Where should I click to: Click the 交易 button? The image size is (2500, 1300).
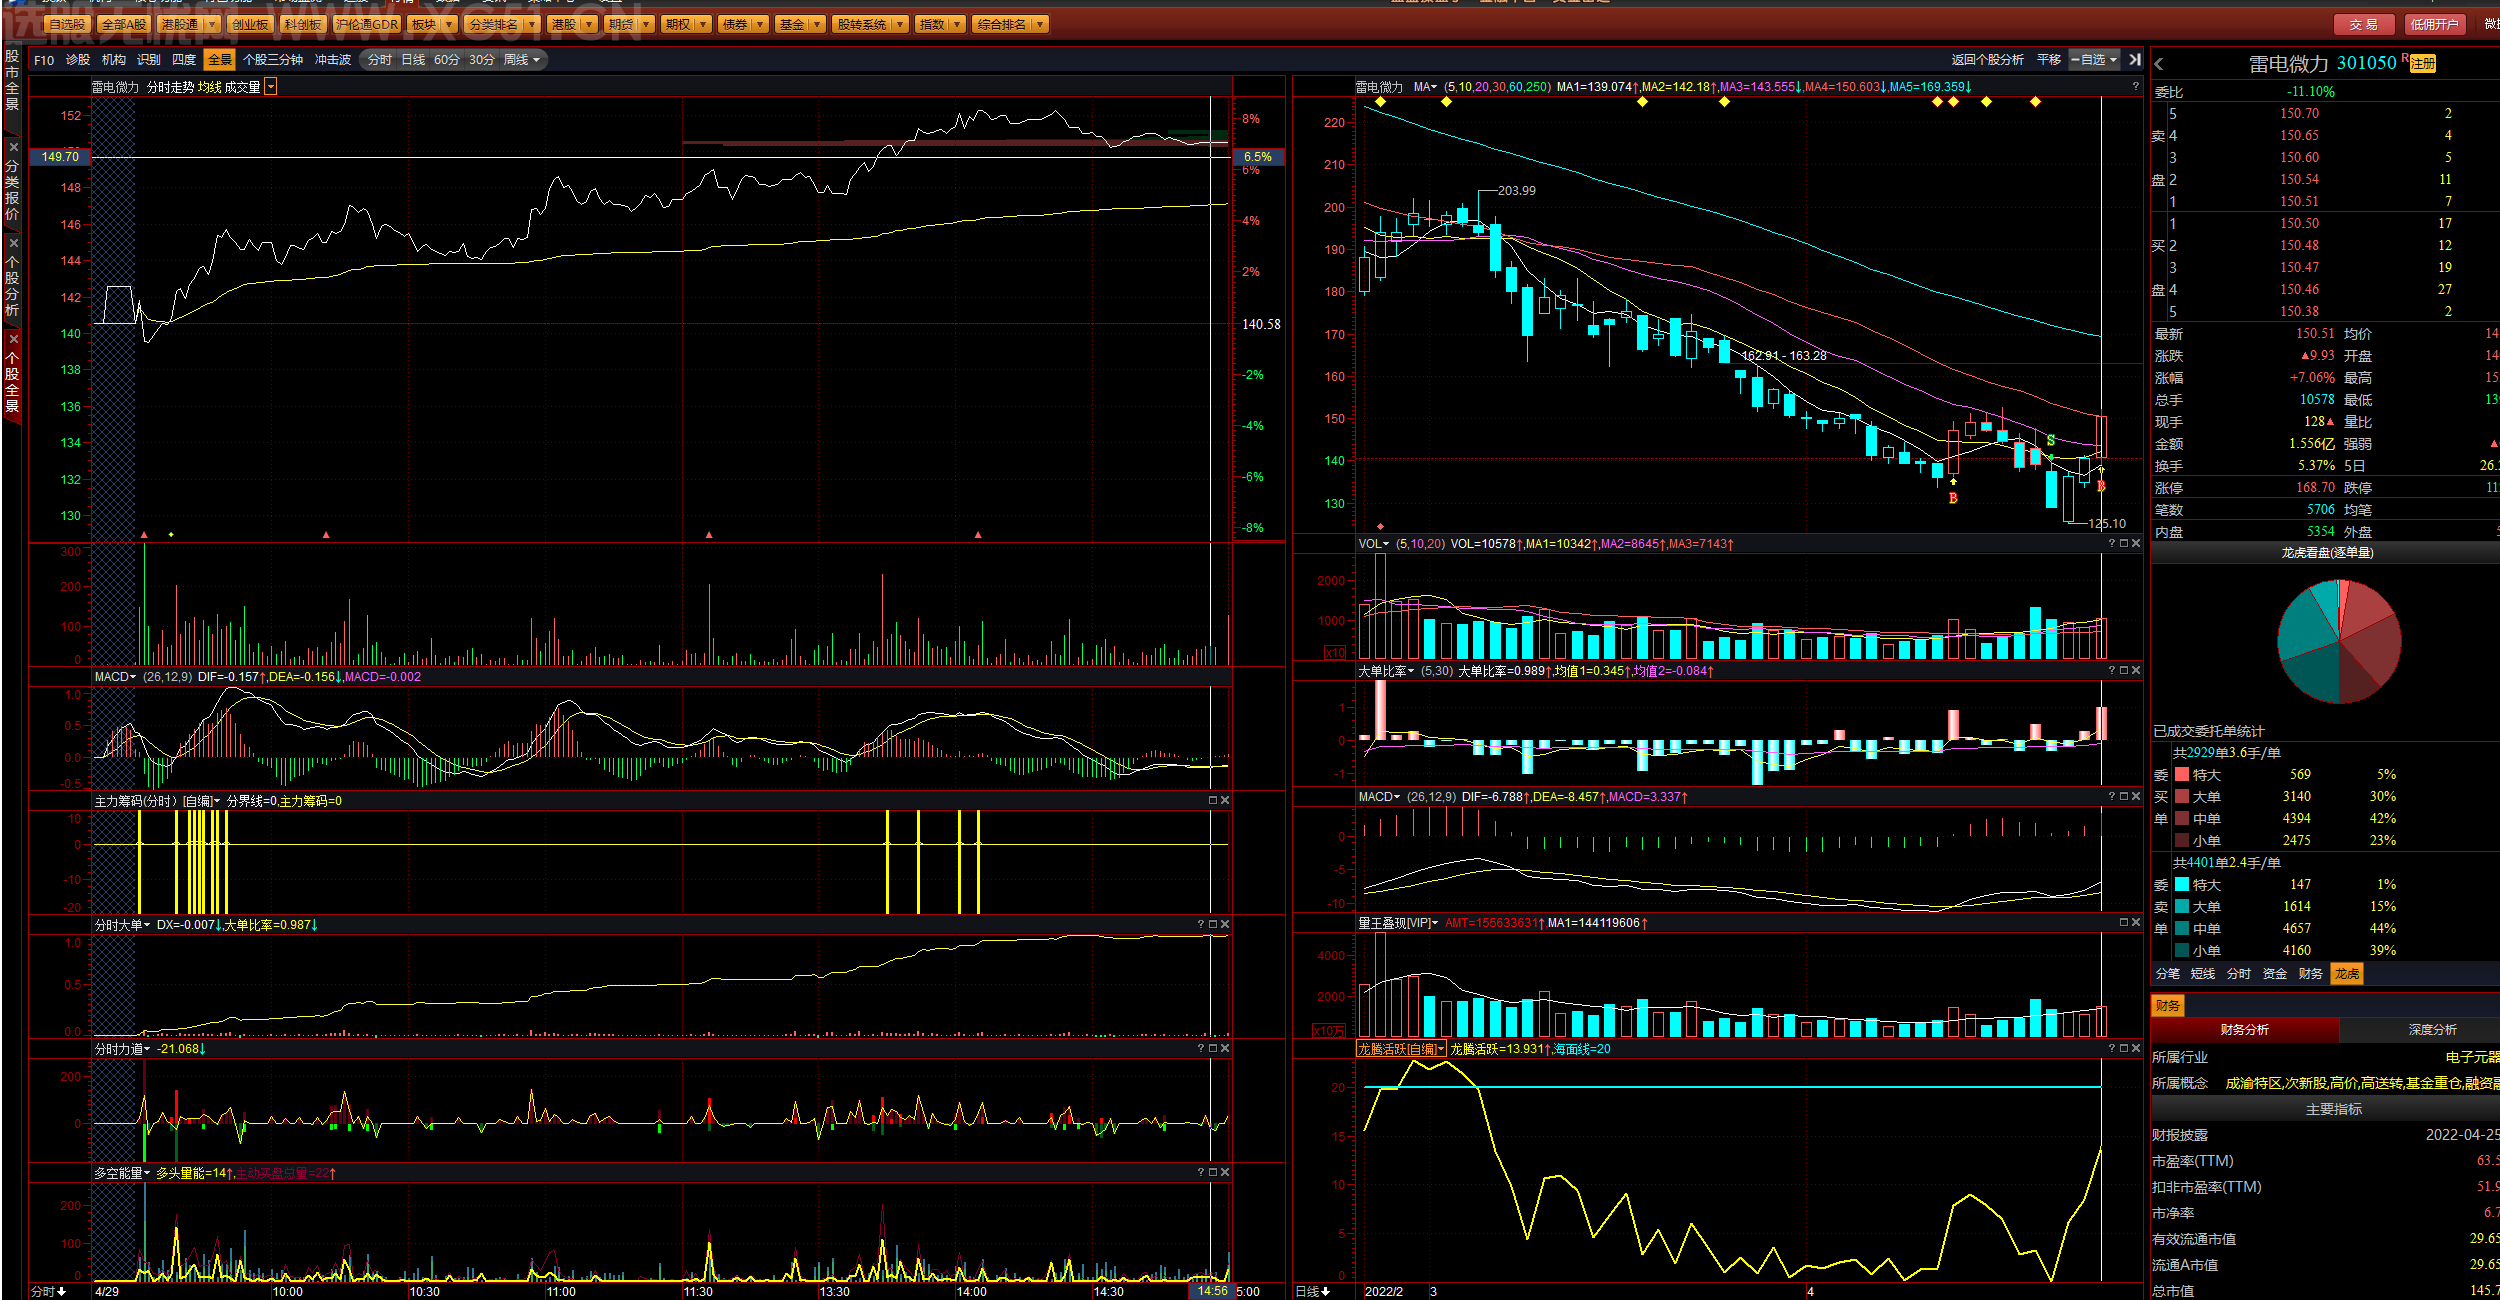pyautogui.click(x=2364, y=25)
